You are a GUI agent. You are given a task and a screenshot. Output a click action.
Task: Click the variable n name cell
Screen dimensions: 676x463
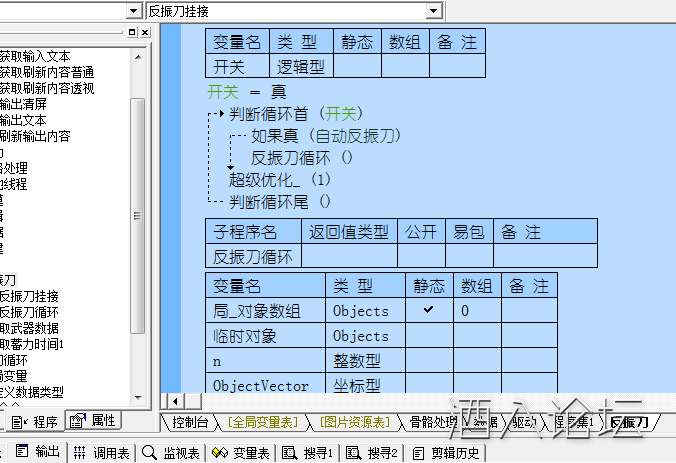point(266,360)
